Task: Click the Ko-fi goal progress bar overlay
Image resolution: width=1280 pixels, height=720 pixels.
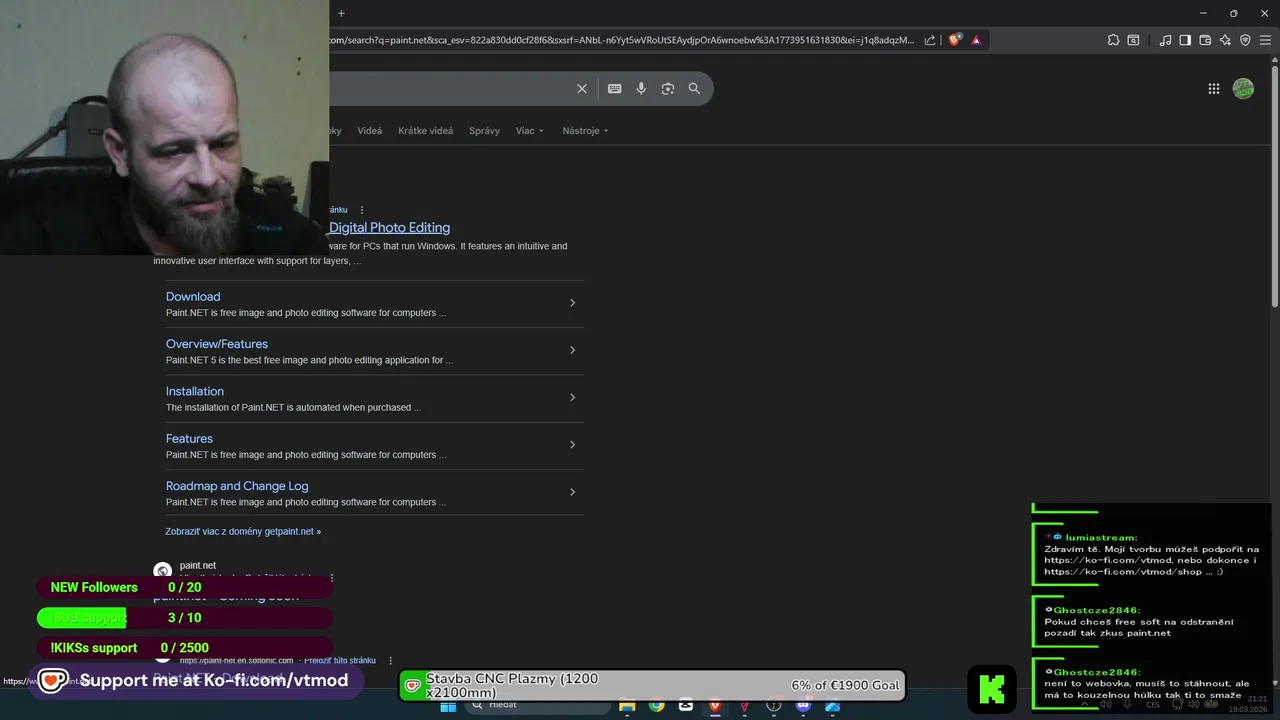Action: pyautogui.click(x=652, y=686)
